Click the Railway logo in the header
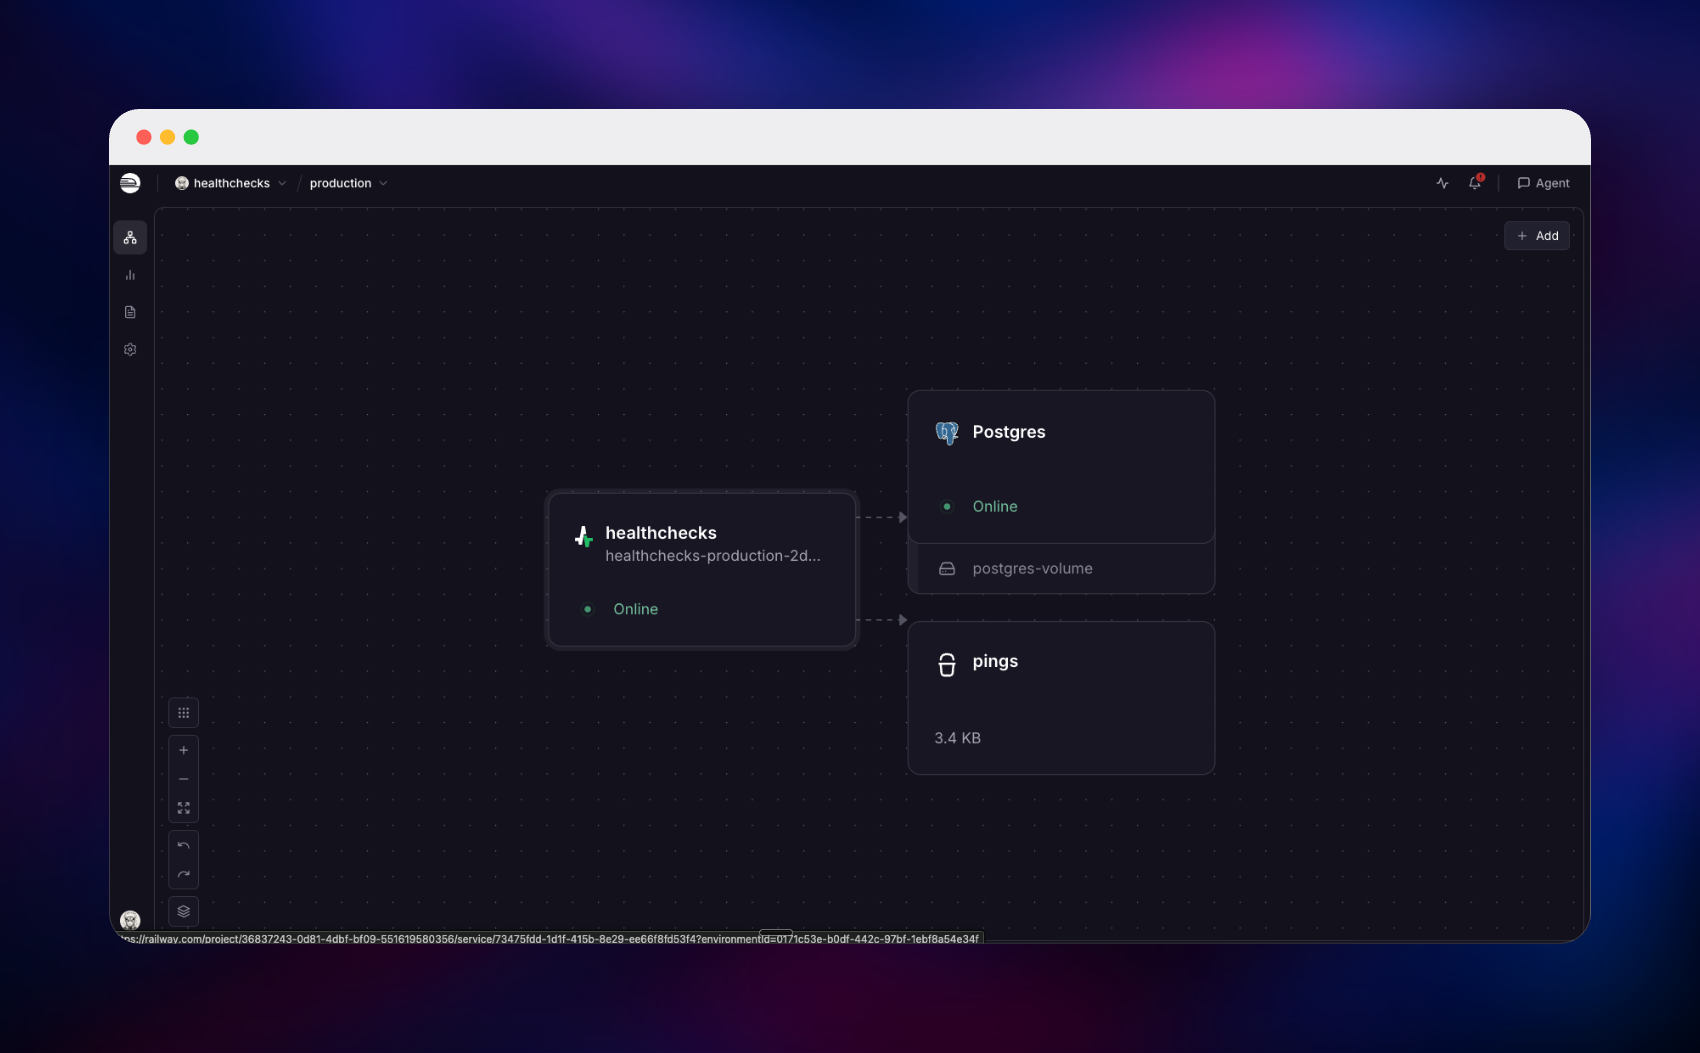1700x1053 pixels. (130, 183)
